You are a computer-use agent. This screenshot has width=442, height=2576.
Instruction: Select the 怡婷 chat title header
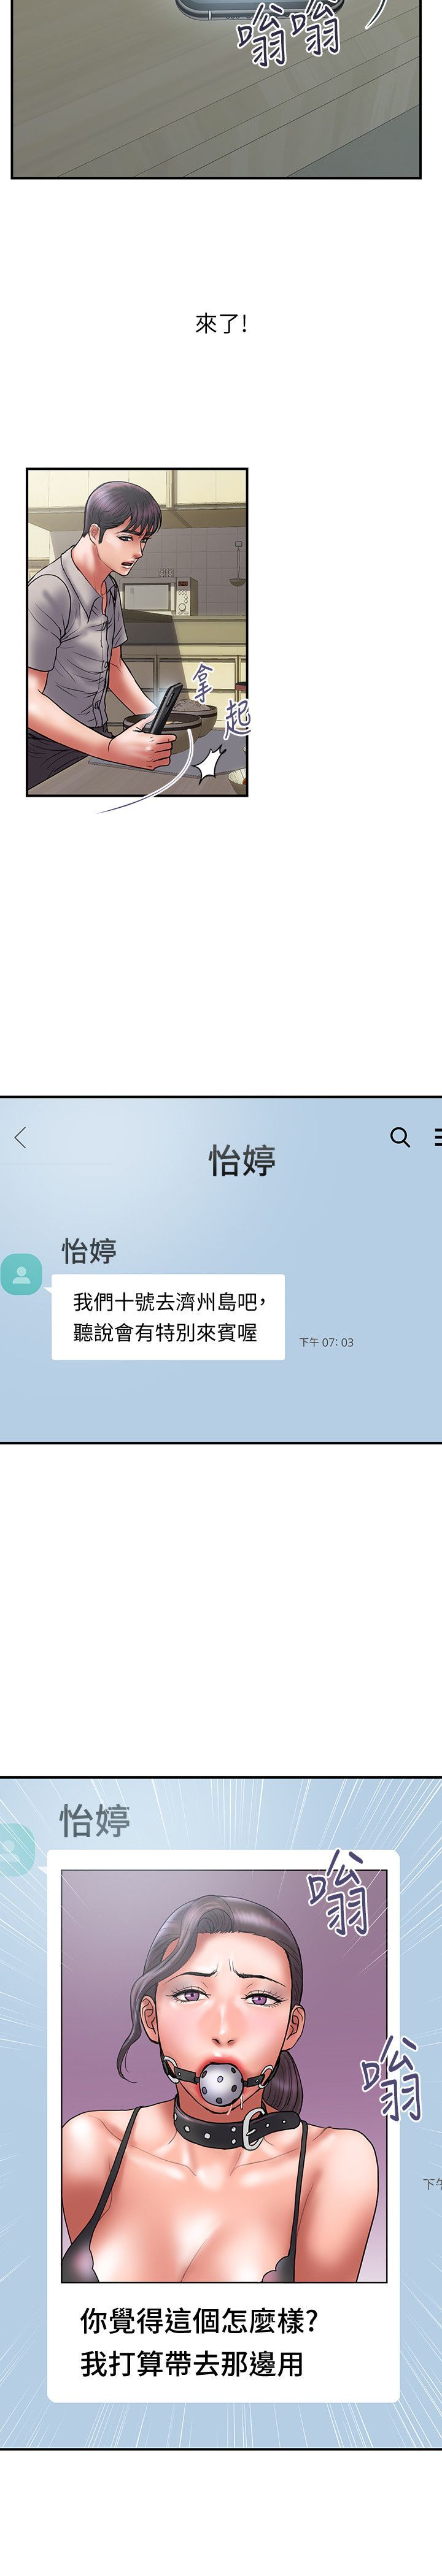click(x=242, y=1161)
